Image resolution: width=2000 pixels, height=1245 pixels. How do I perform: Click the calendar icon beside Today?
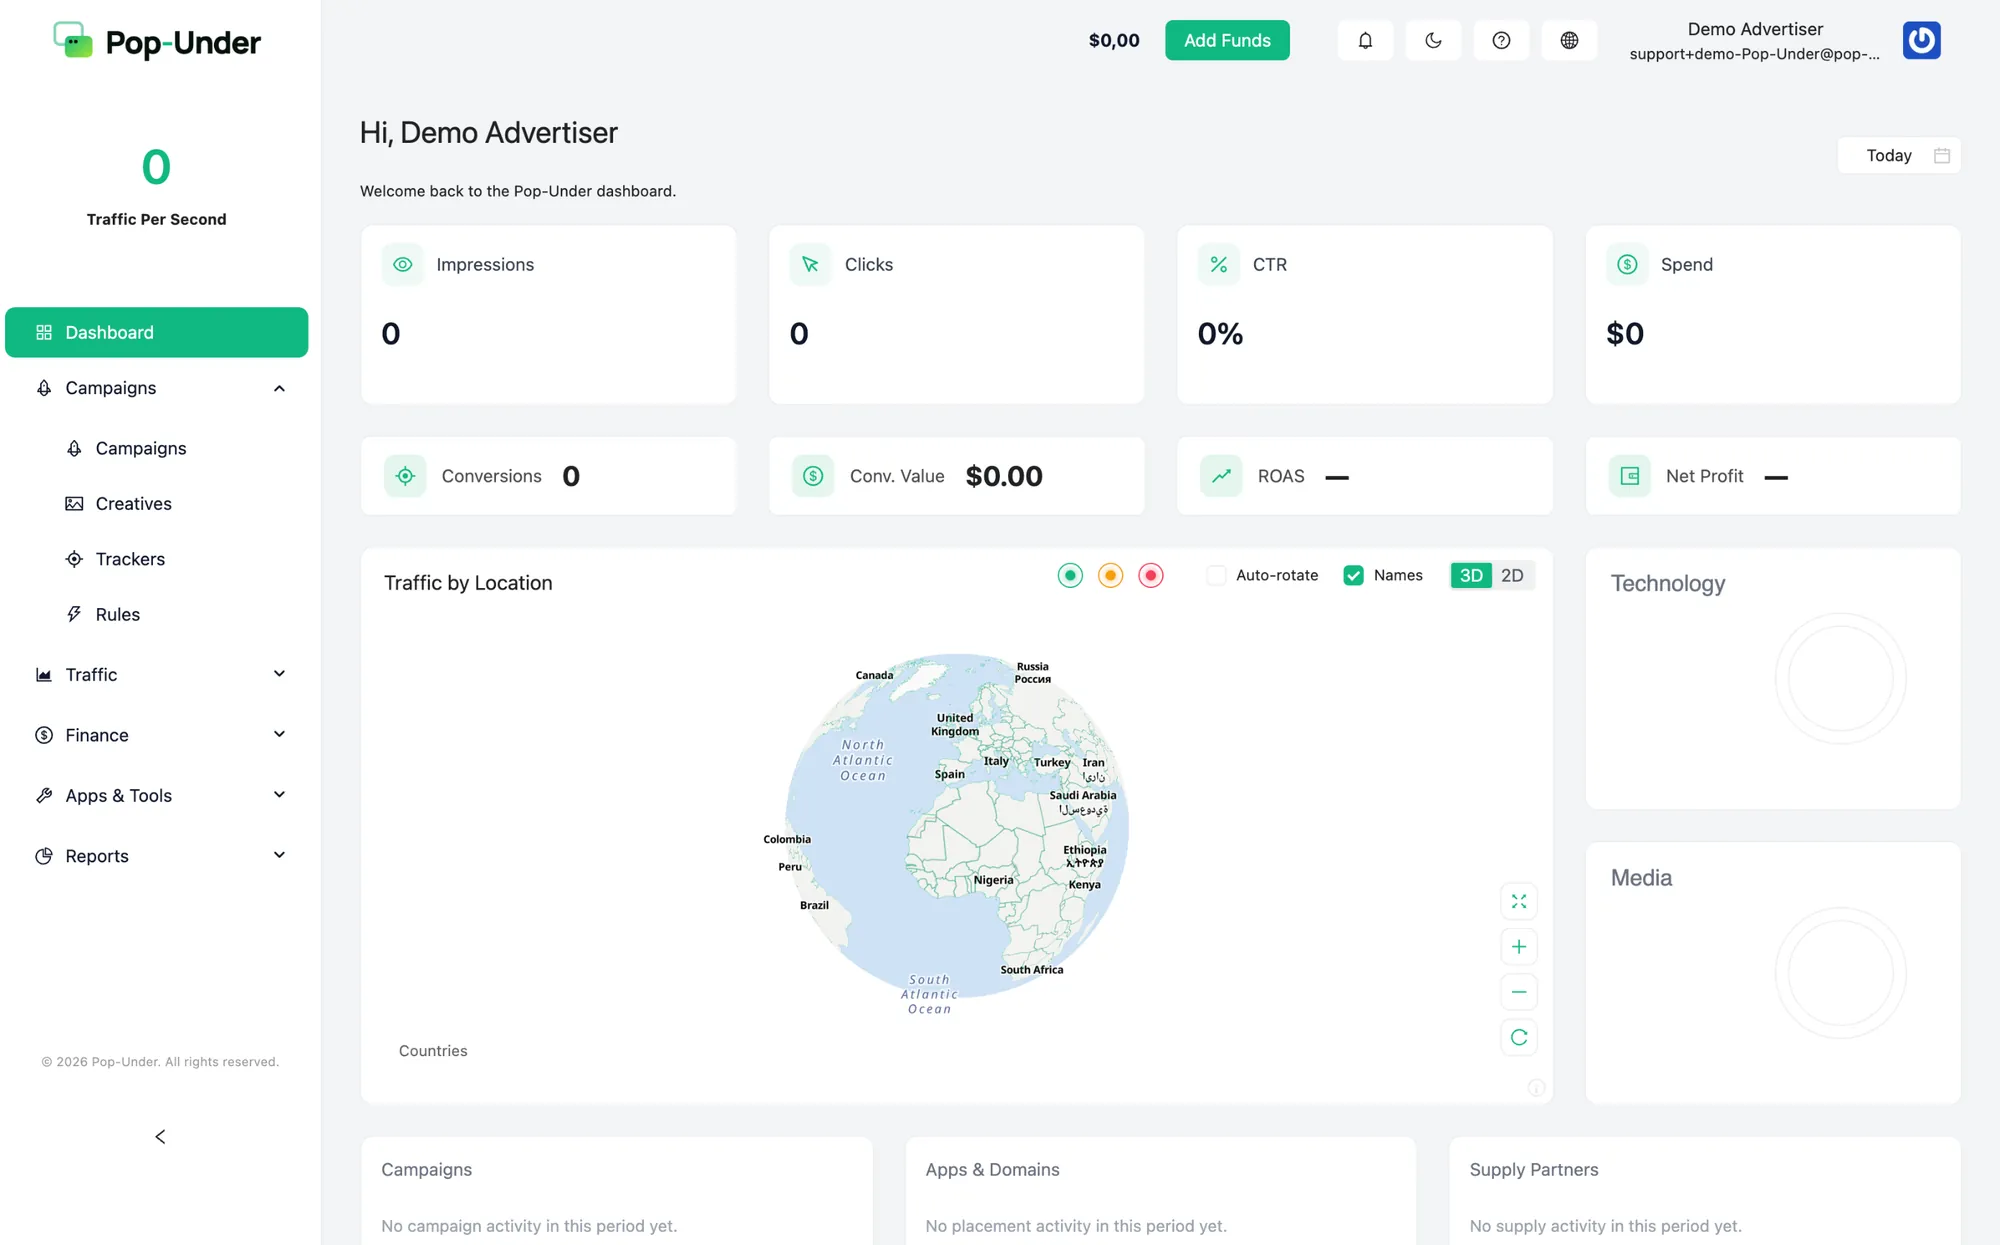[1942, 155]
